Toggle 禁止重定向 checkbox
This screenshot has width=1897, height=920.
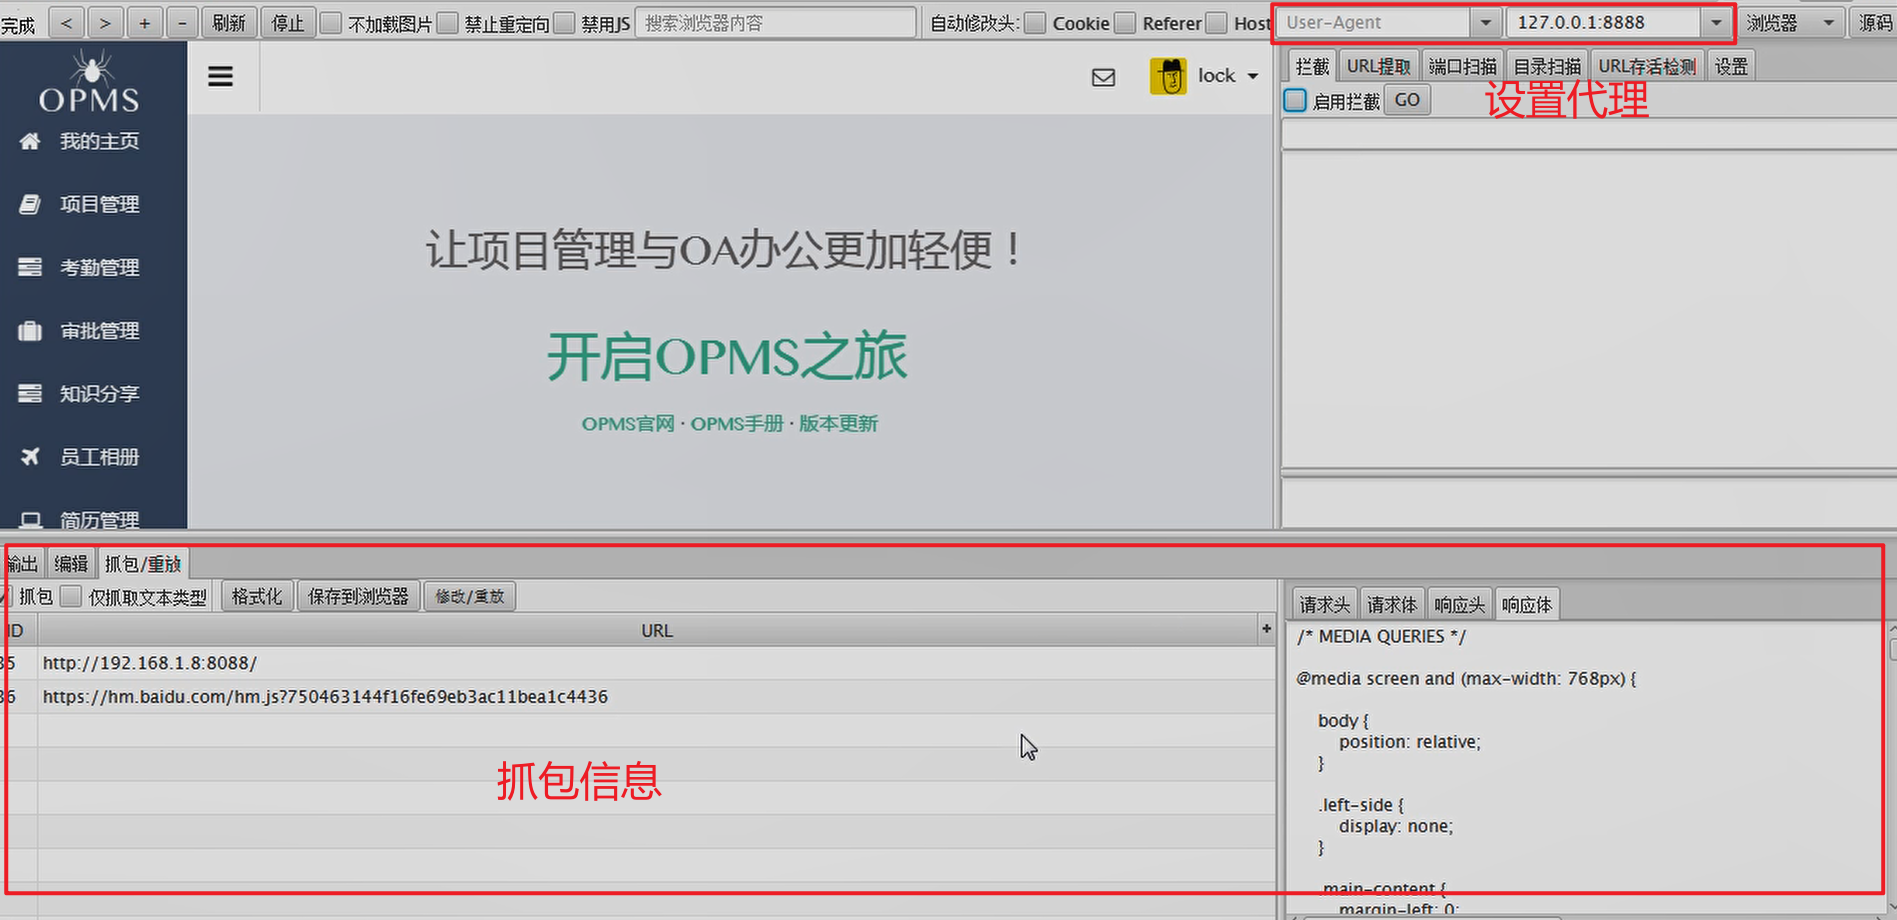point(448,23)
